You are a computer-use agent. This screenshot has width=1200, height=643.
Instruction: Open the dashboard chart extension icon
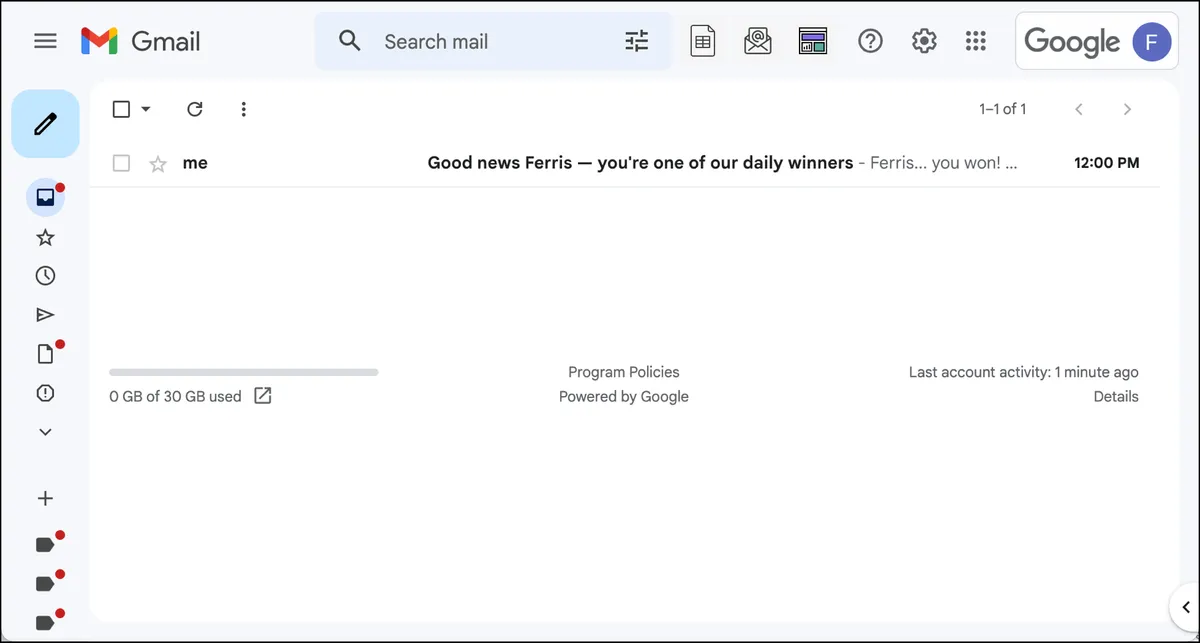(813, 41)
